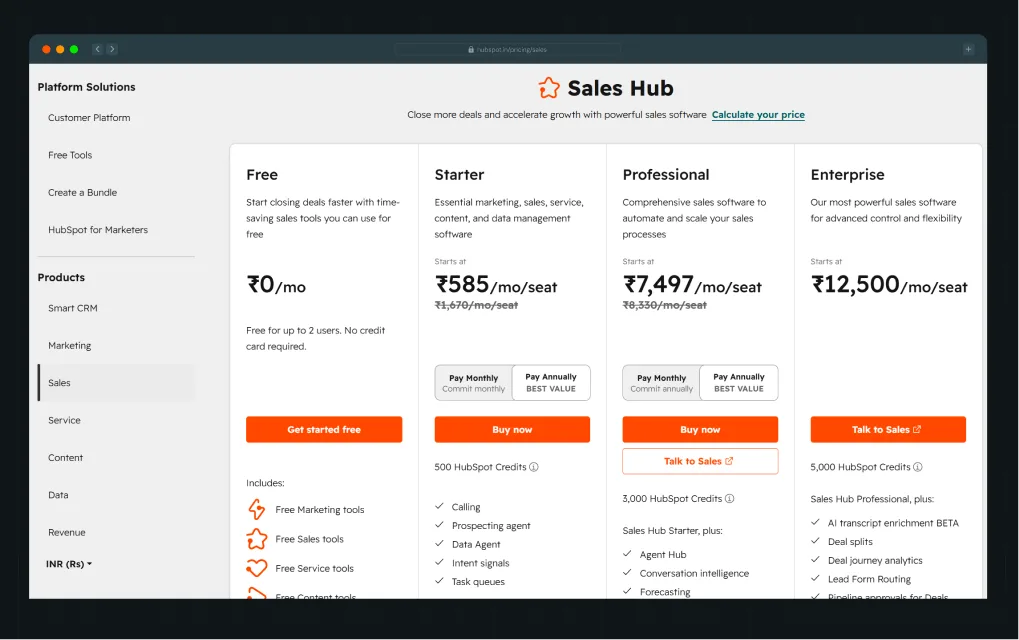1019x640 pixels.
Task: Click checkmark next to AI transcript enrichment
Action: (x=815, y=522)
